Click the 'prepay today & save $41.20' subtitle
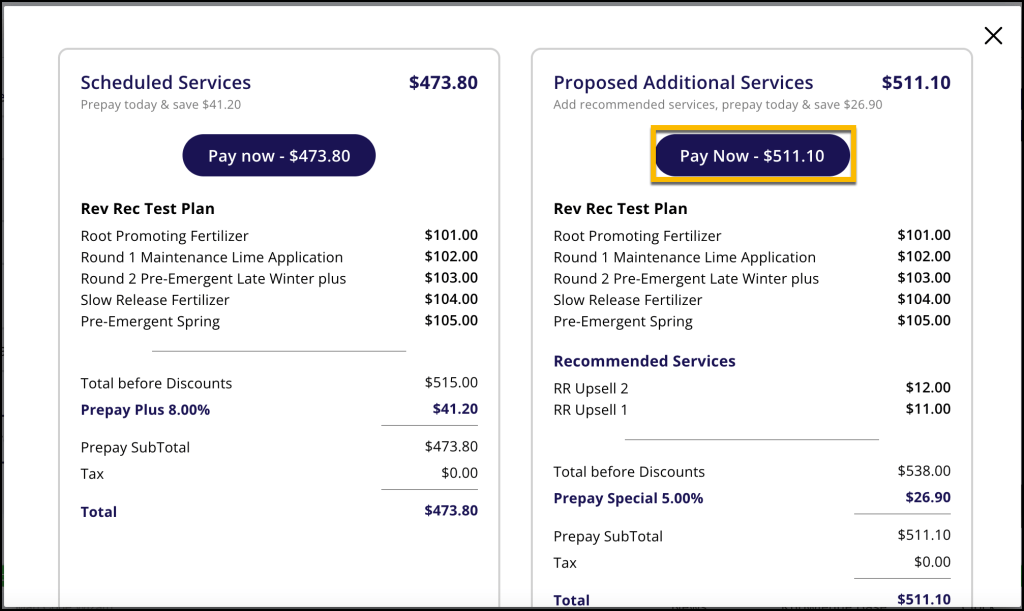Viewport: 1024px width, 611px height. [x=161, y=104]
